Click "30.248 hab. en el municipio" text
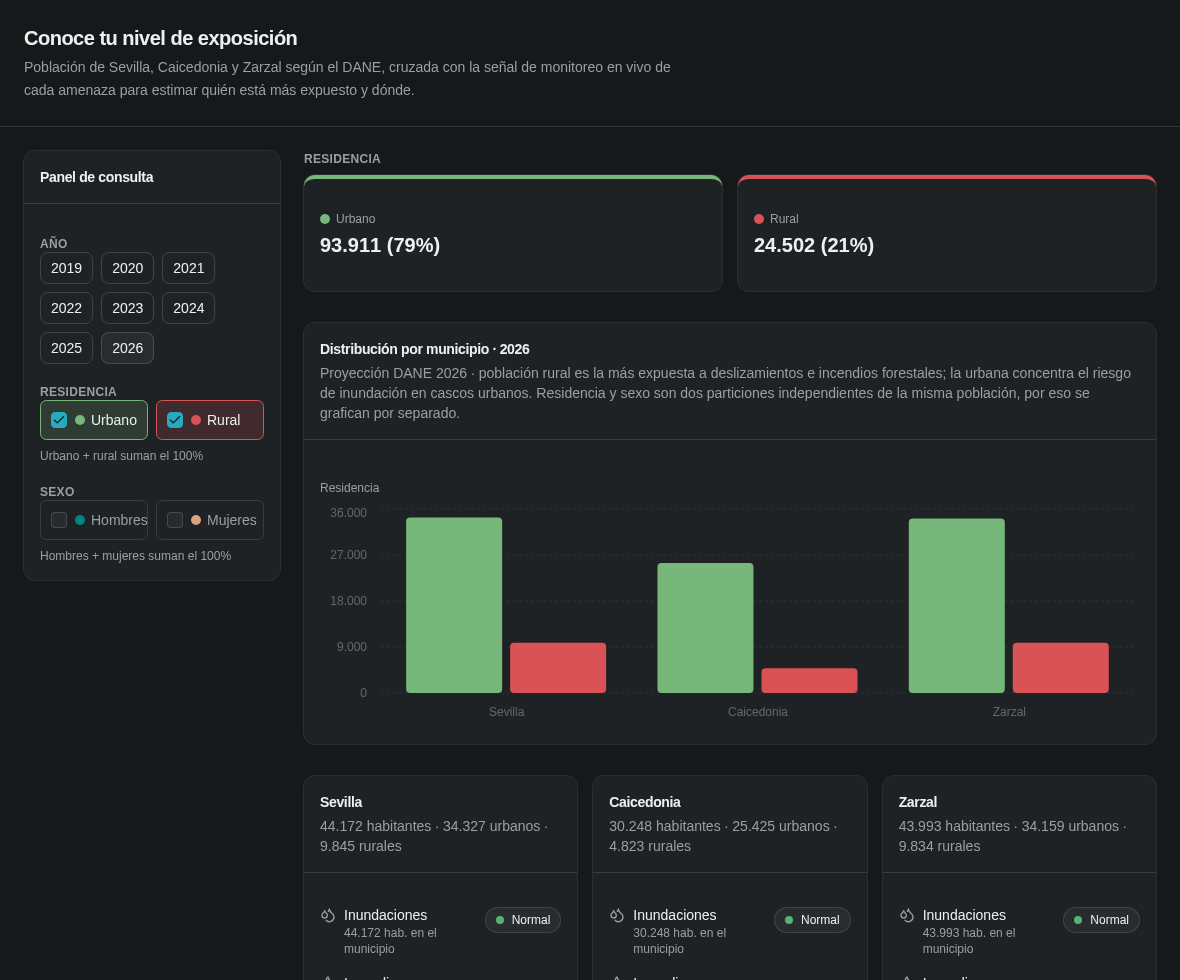 tap(680, 941)
